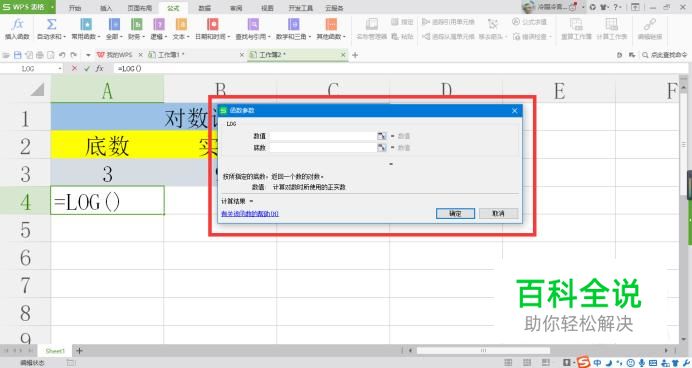Cancel formula entry with red X icon
Viewport: 692px width, 368px height.
pos(74,68)
